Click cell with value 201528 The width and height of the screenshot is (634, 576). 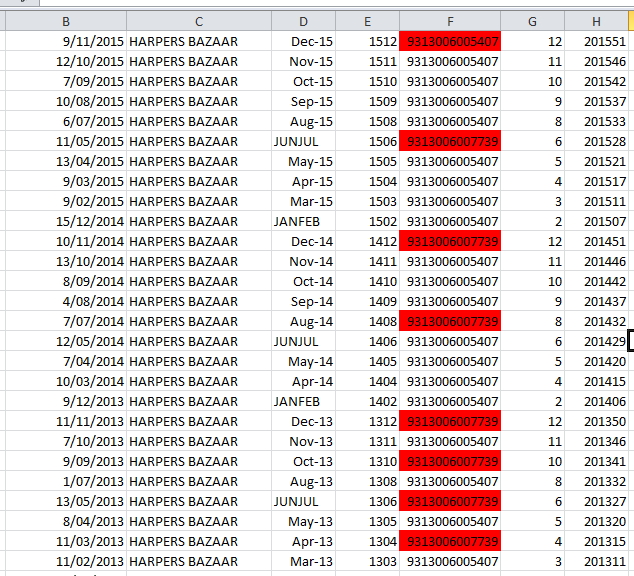[x=596, y=141]
